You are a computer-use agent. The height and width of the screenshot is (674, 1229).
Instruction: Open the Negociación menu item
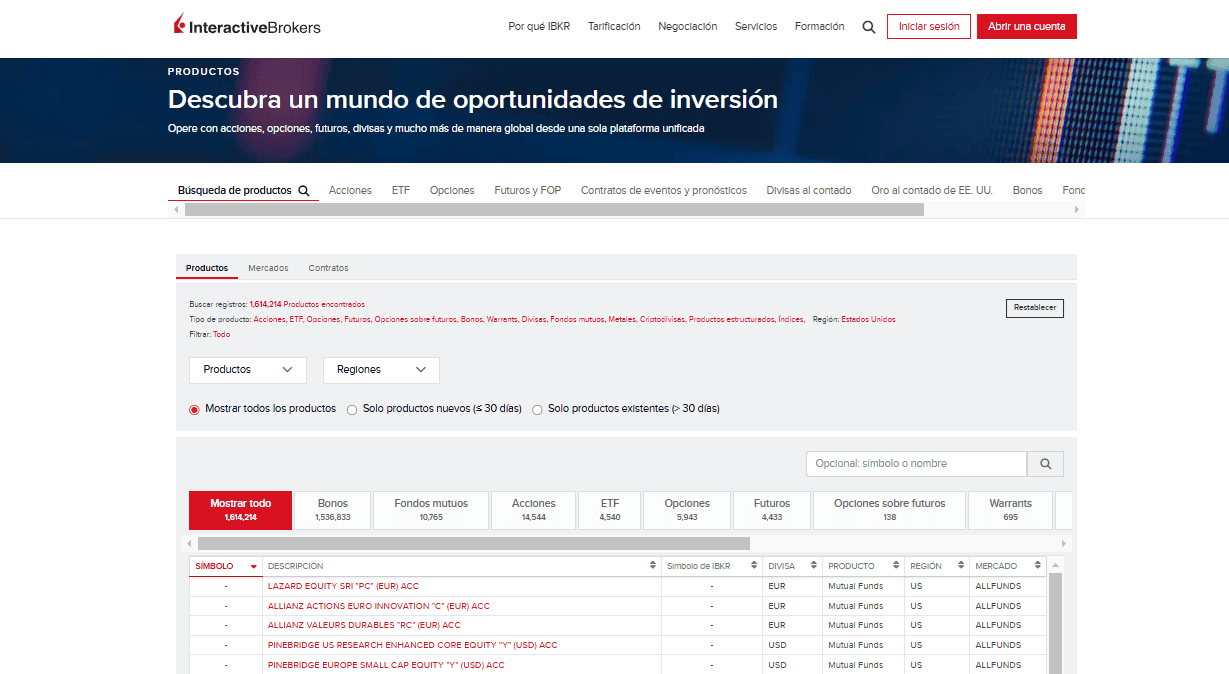point(687,27)
